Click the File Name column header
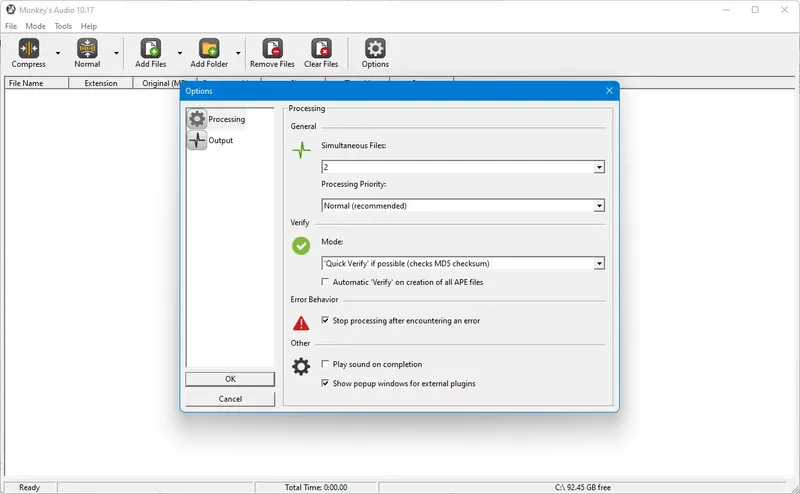 tap(37, 83)
